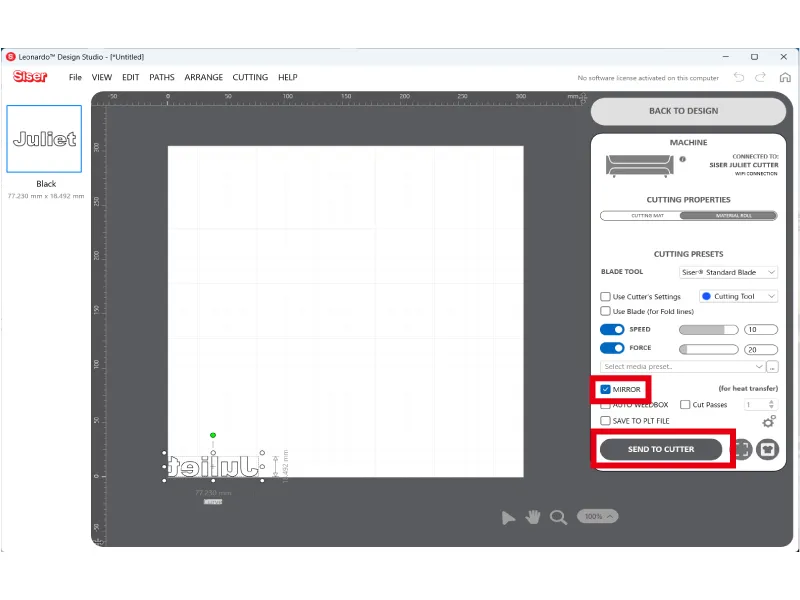
Task: Open the Cutting Tool color dropdown
Action: (738, 297)
